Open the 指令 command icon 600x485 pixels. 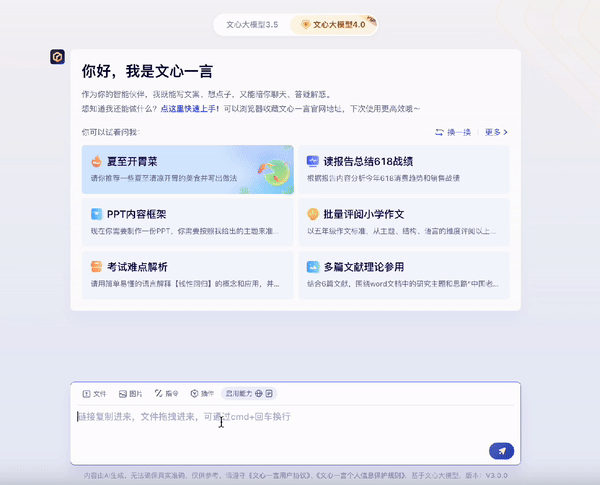[x=158, y=394]
